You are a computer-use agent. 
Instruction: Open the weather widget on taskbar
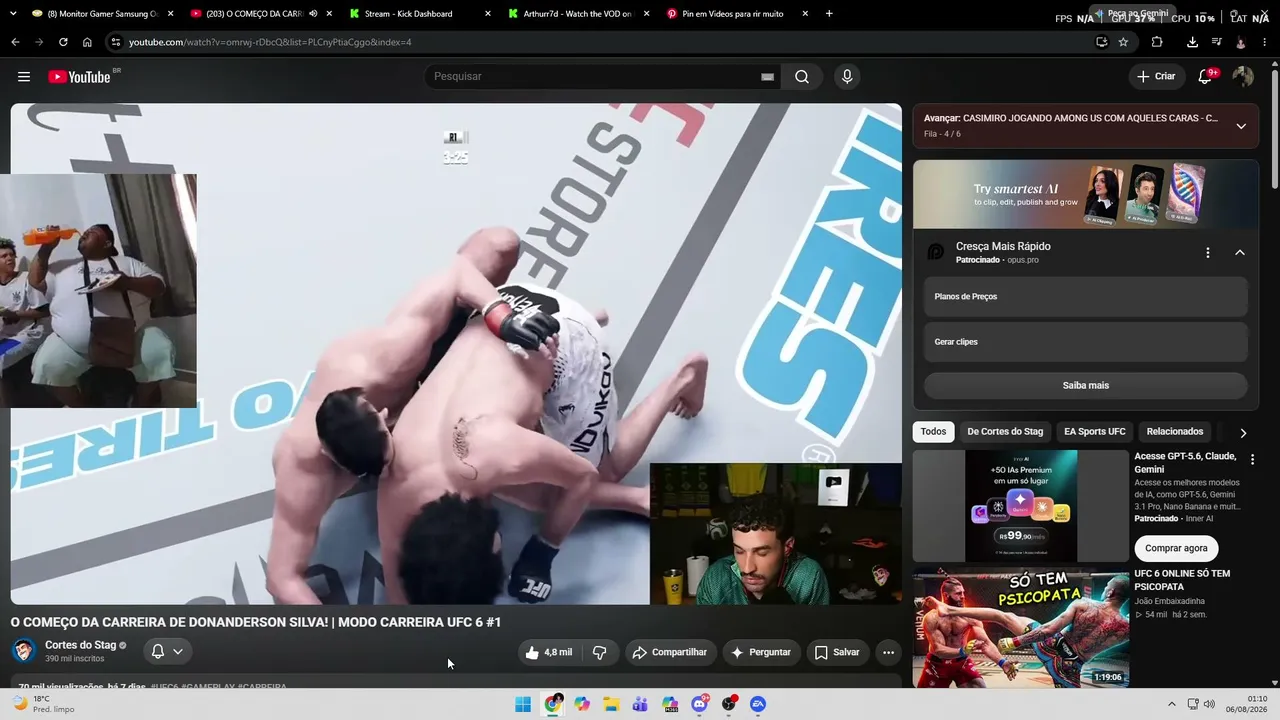coord(44,704)
